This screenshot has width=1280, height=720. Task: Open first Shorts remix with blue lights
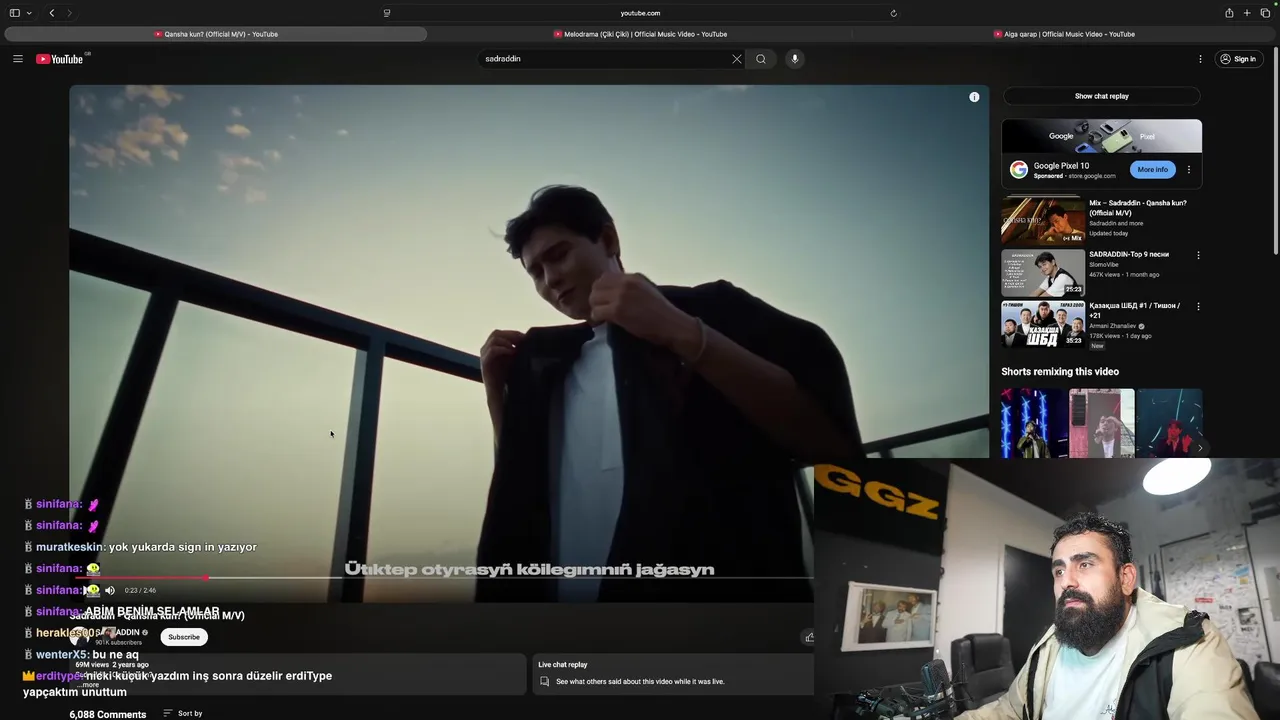pyautogui.click(x=1034, y=423)
